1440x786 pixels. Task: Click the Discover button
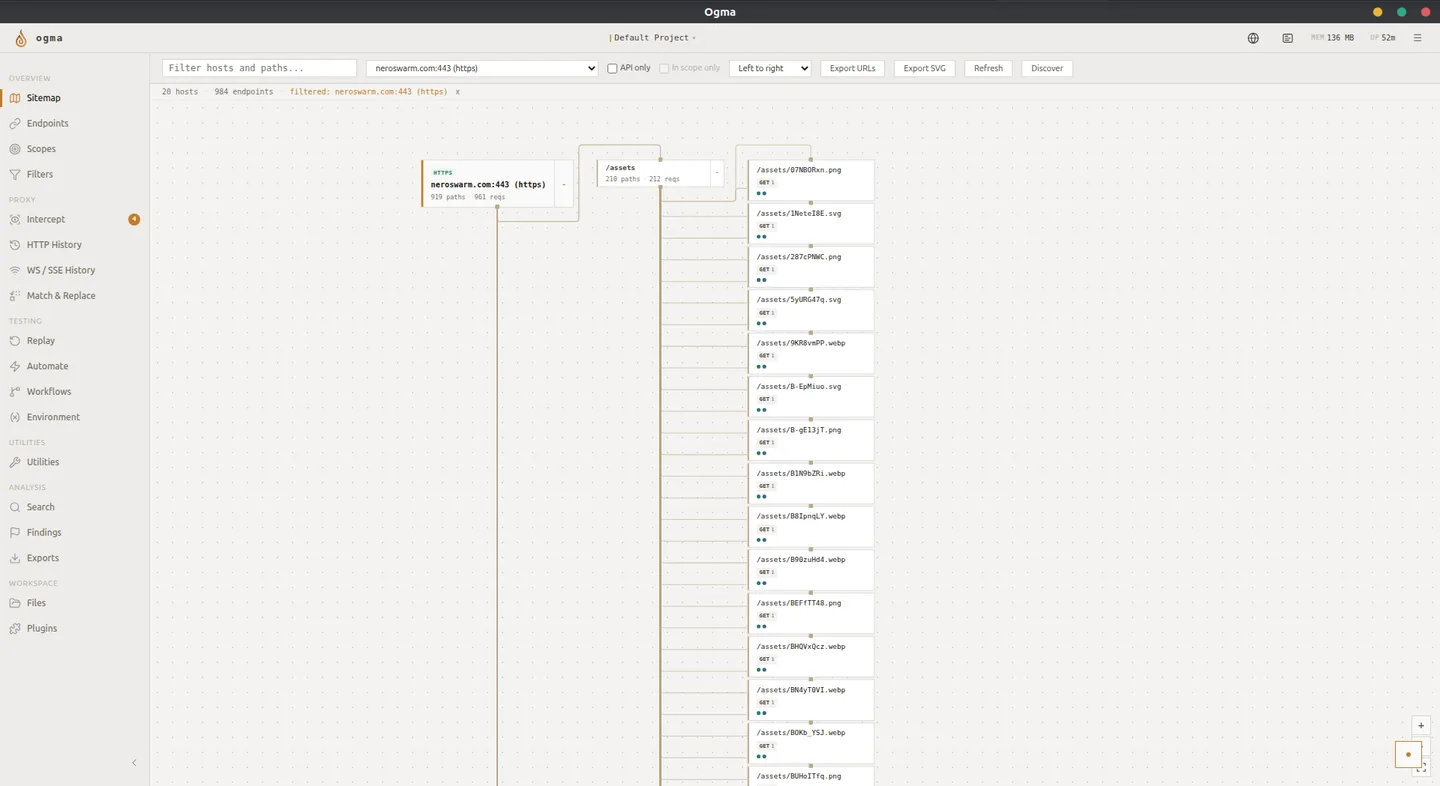tap(1047, 68)
